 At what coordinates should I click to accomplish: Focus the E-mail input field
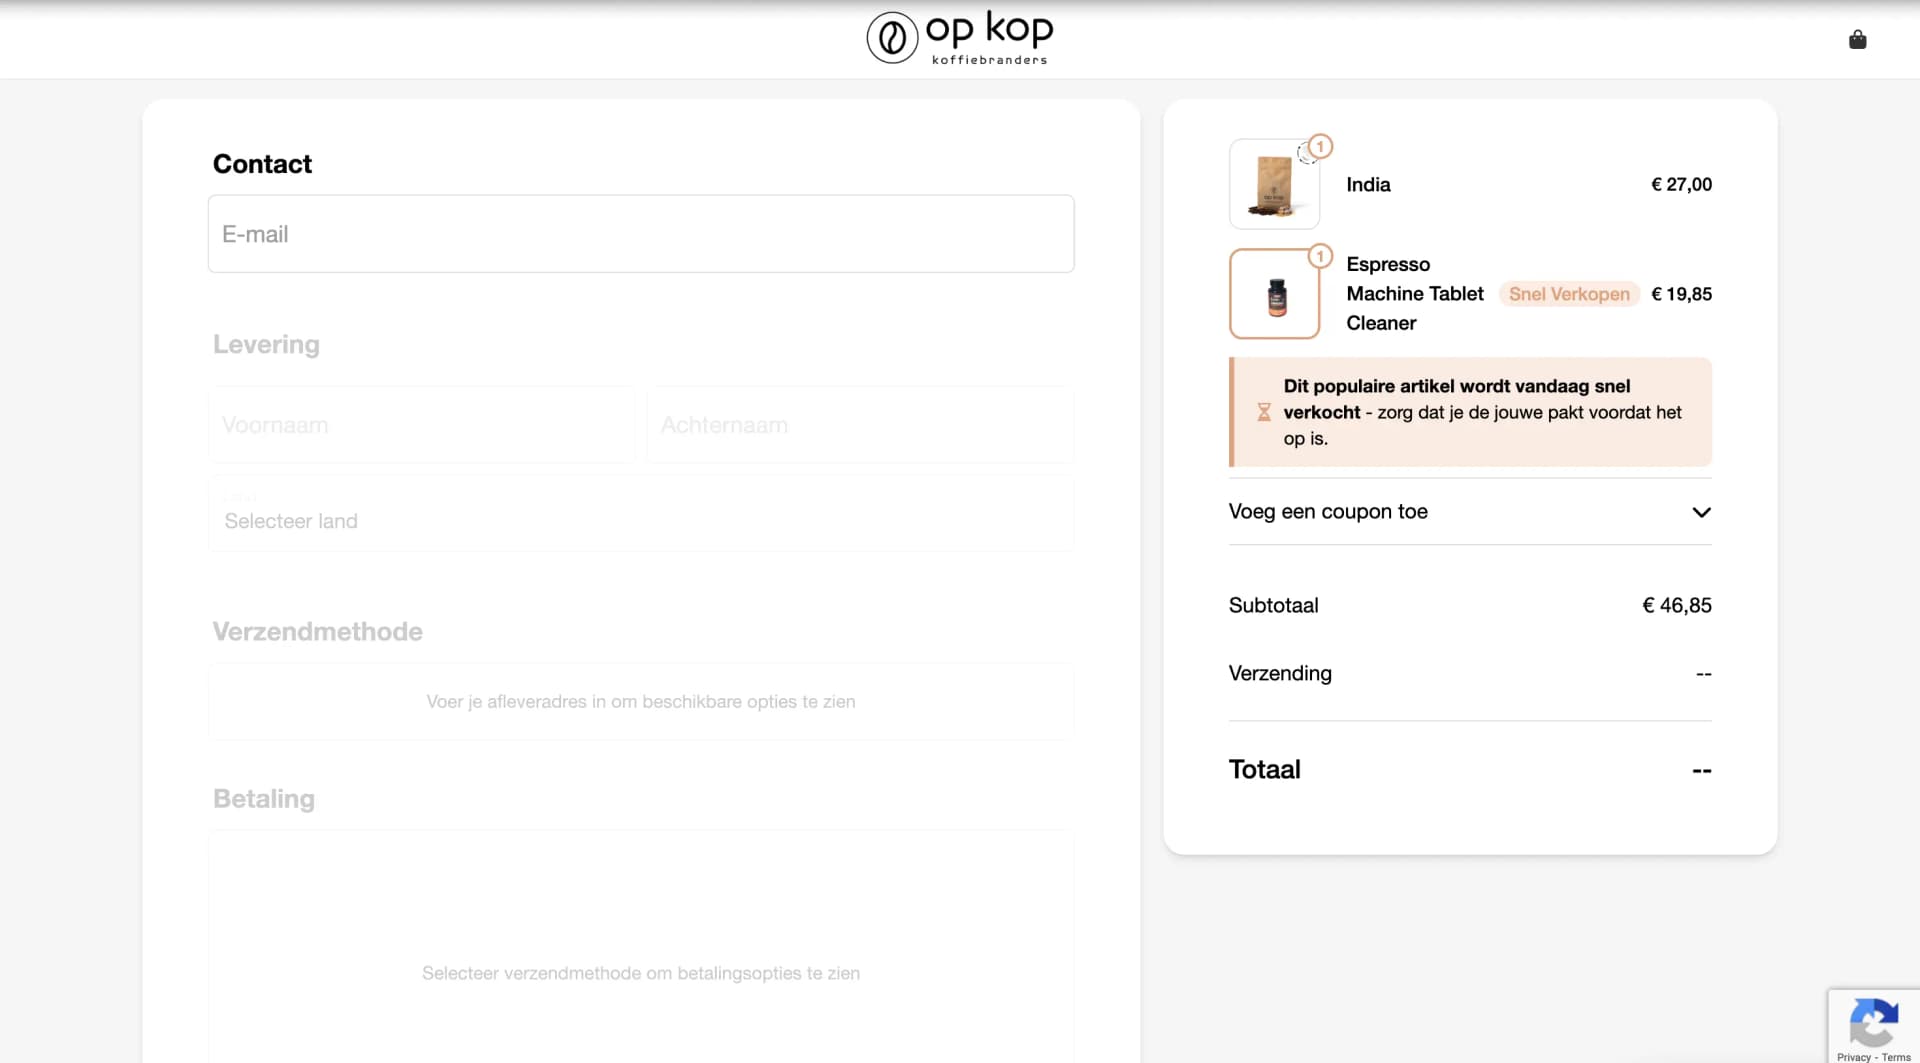(x=640, y=234)
